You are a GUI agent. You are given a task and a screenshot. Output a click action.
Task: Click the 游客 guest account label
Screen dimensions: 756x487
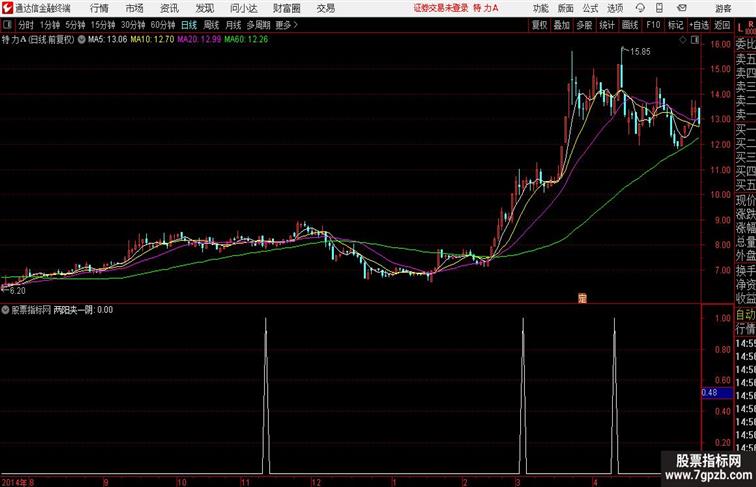pyautogui.click(x=723, y=8)
